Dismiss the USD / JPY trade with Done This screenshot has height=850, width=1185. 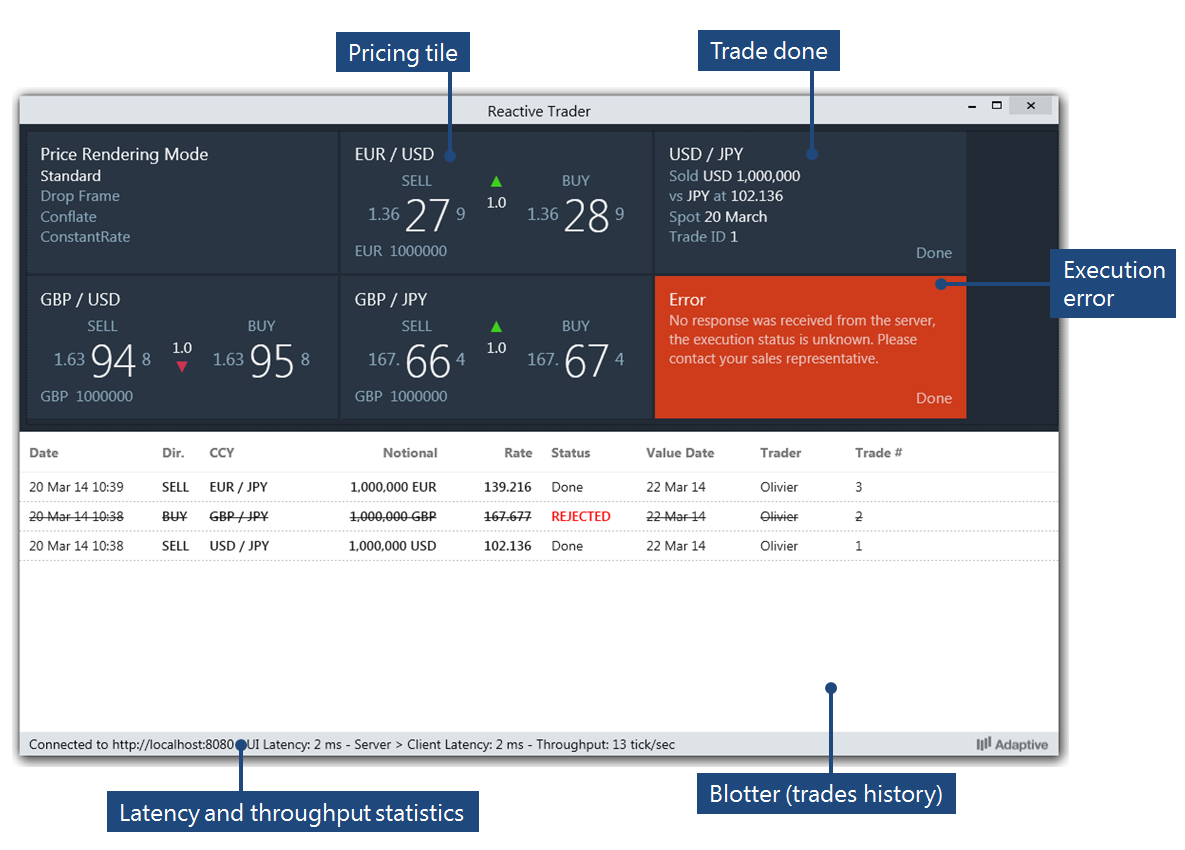click(x=934, y=253)
